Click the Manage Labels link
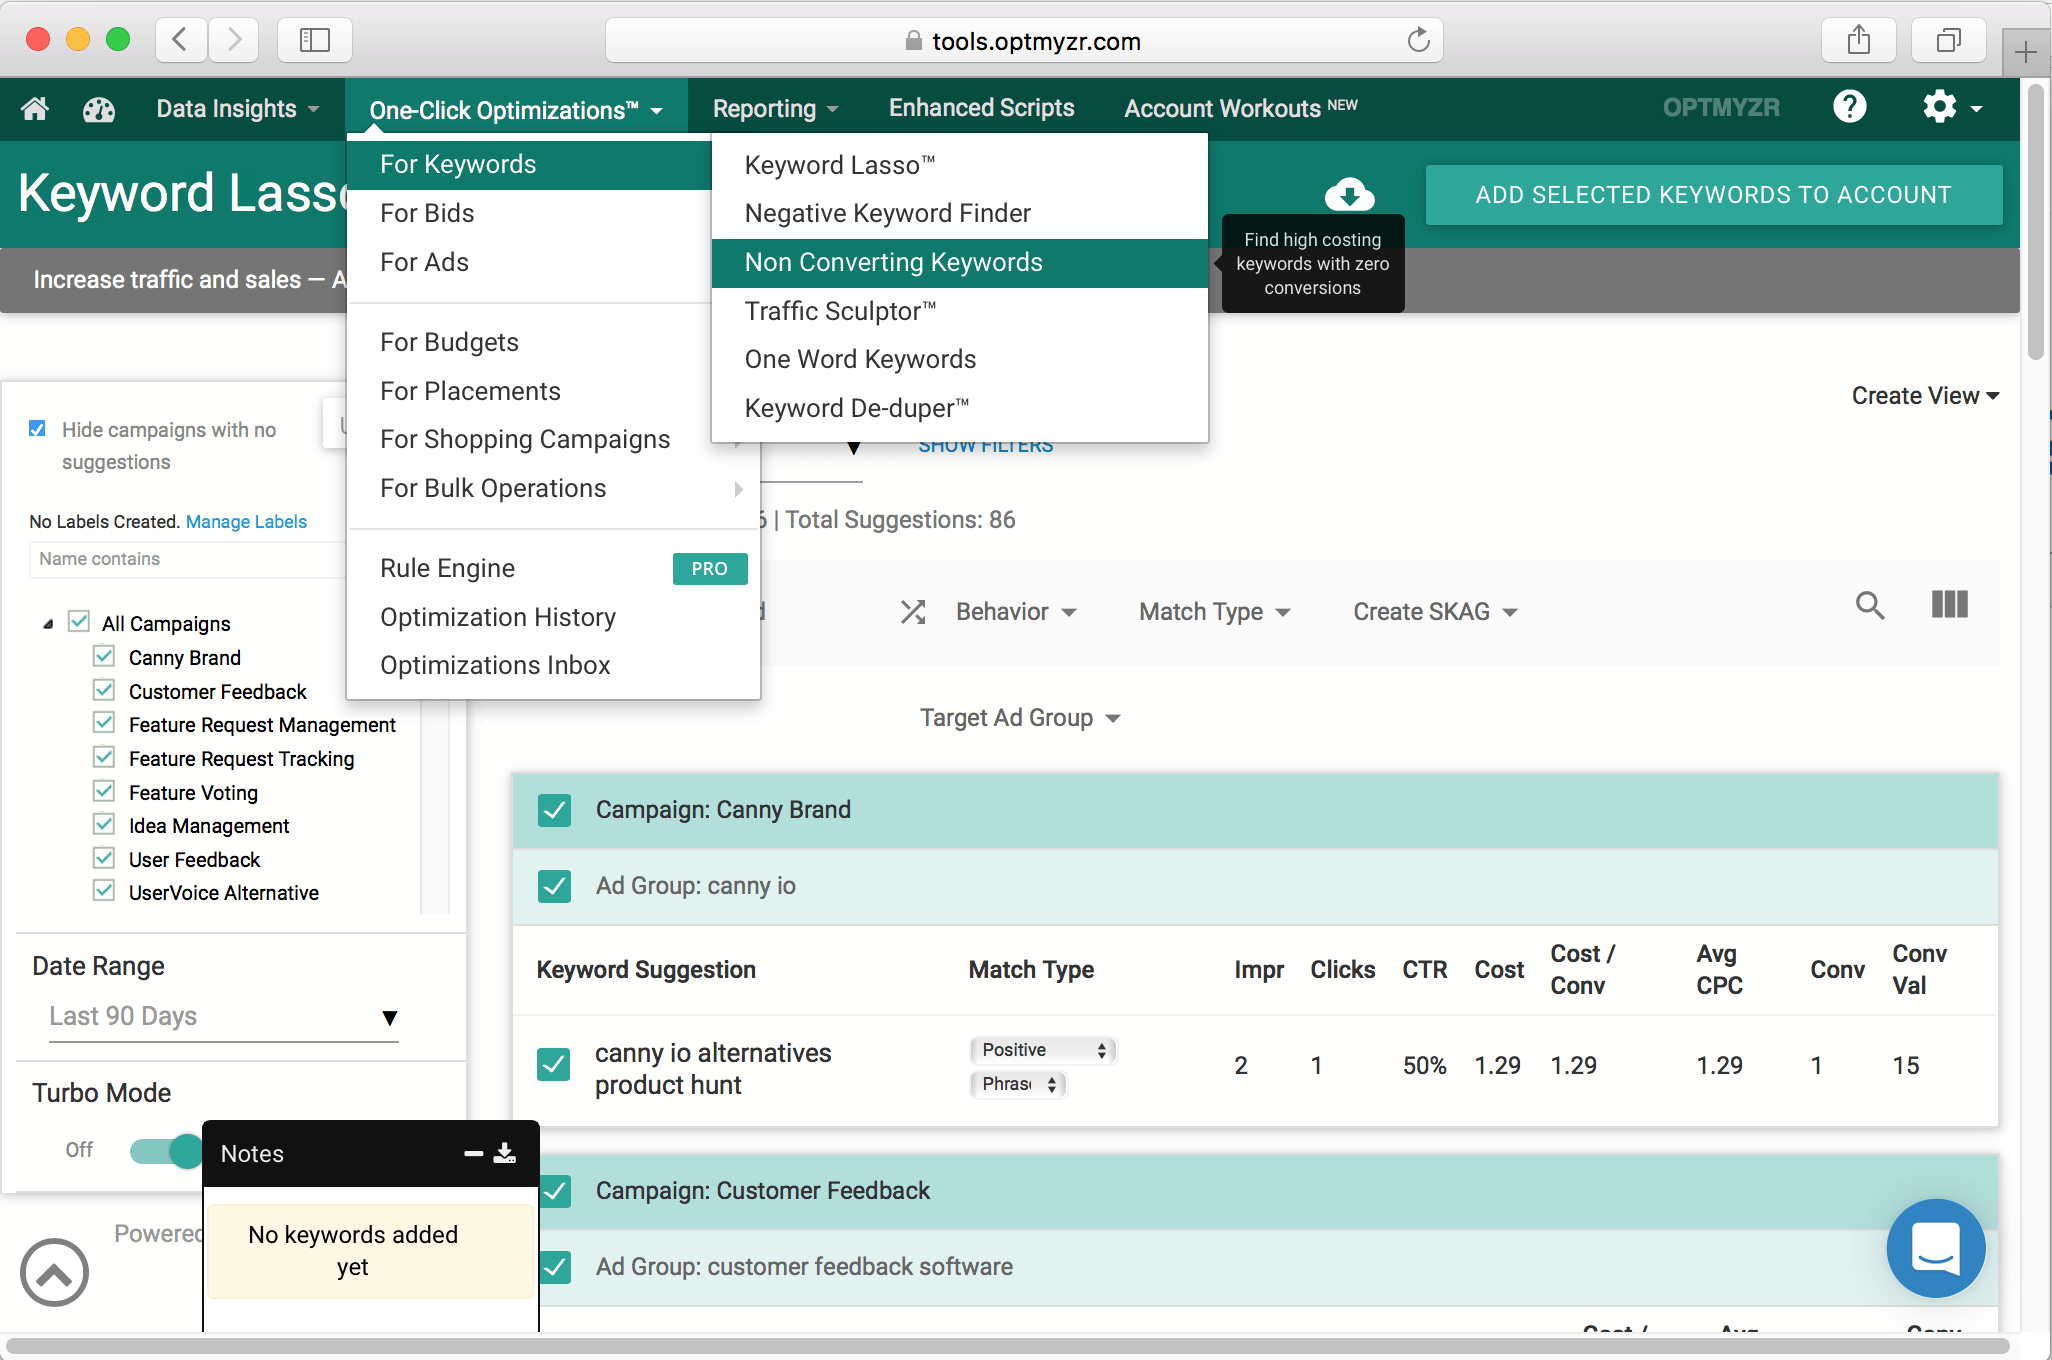The width and height of the screenshot is (2052, 1360). [246, 522]
